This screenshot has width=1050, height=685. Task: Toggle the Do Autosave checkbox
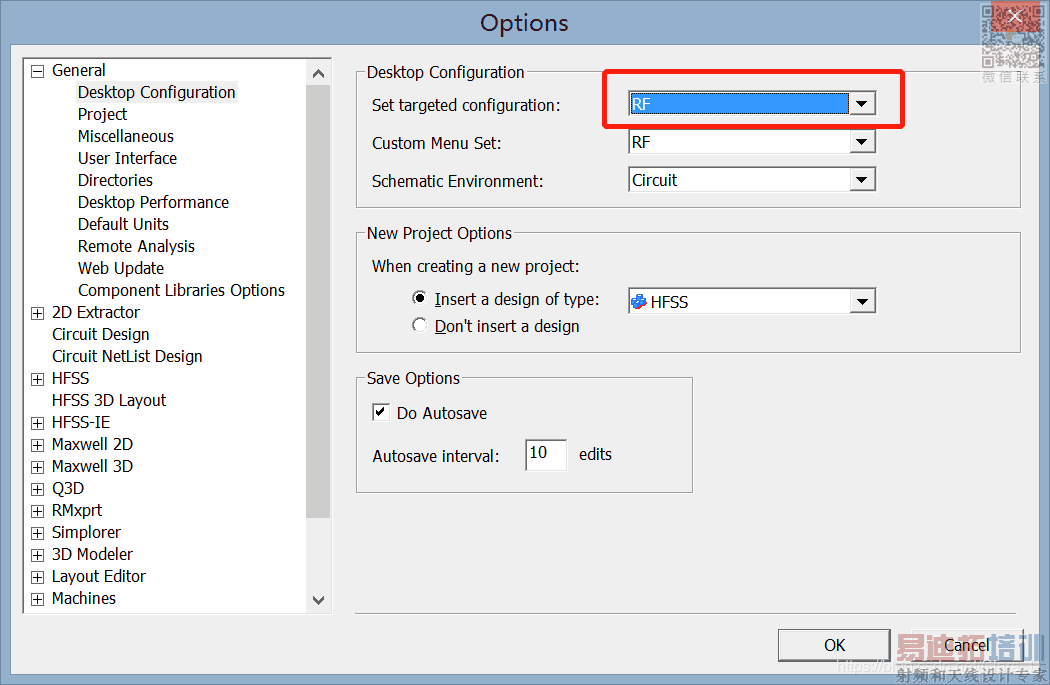coord(381,412)
